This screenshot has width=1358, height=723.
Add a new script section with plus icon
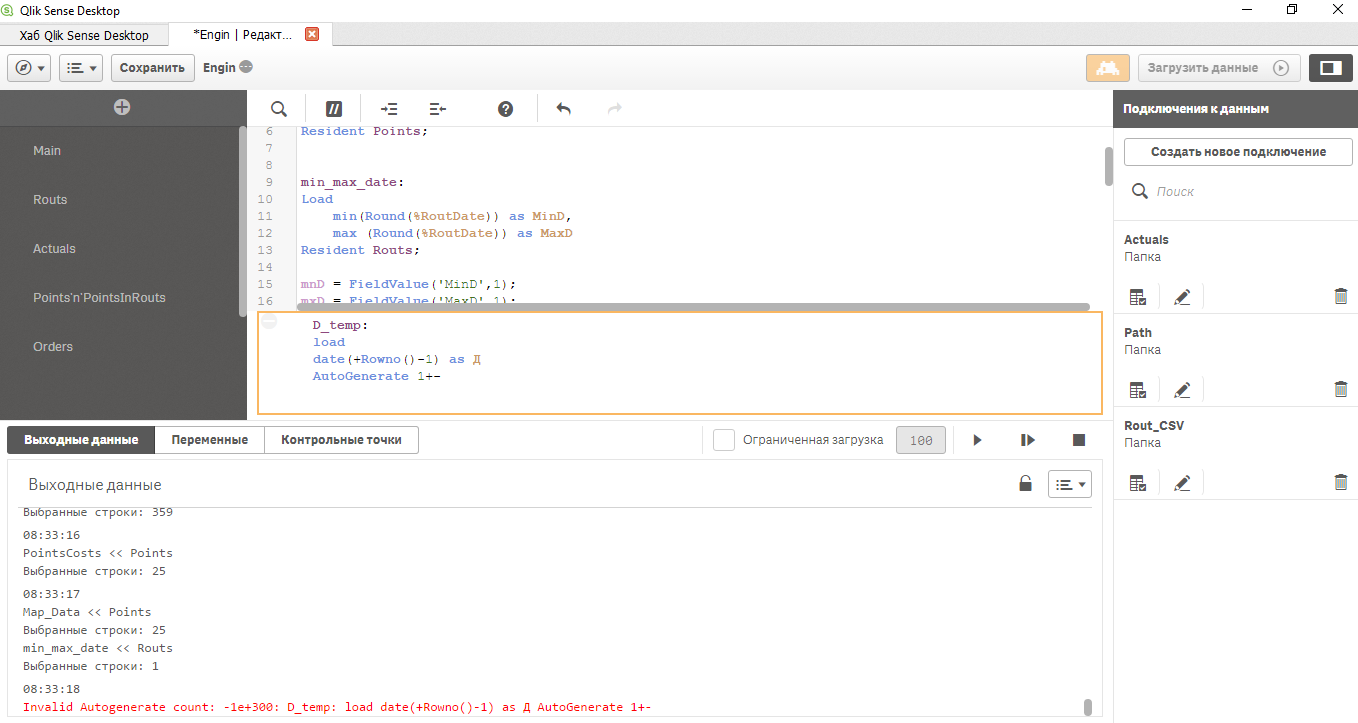122,107
